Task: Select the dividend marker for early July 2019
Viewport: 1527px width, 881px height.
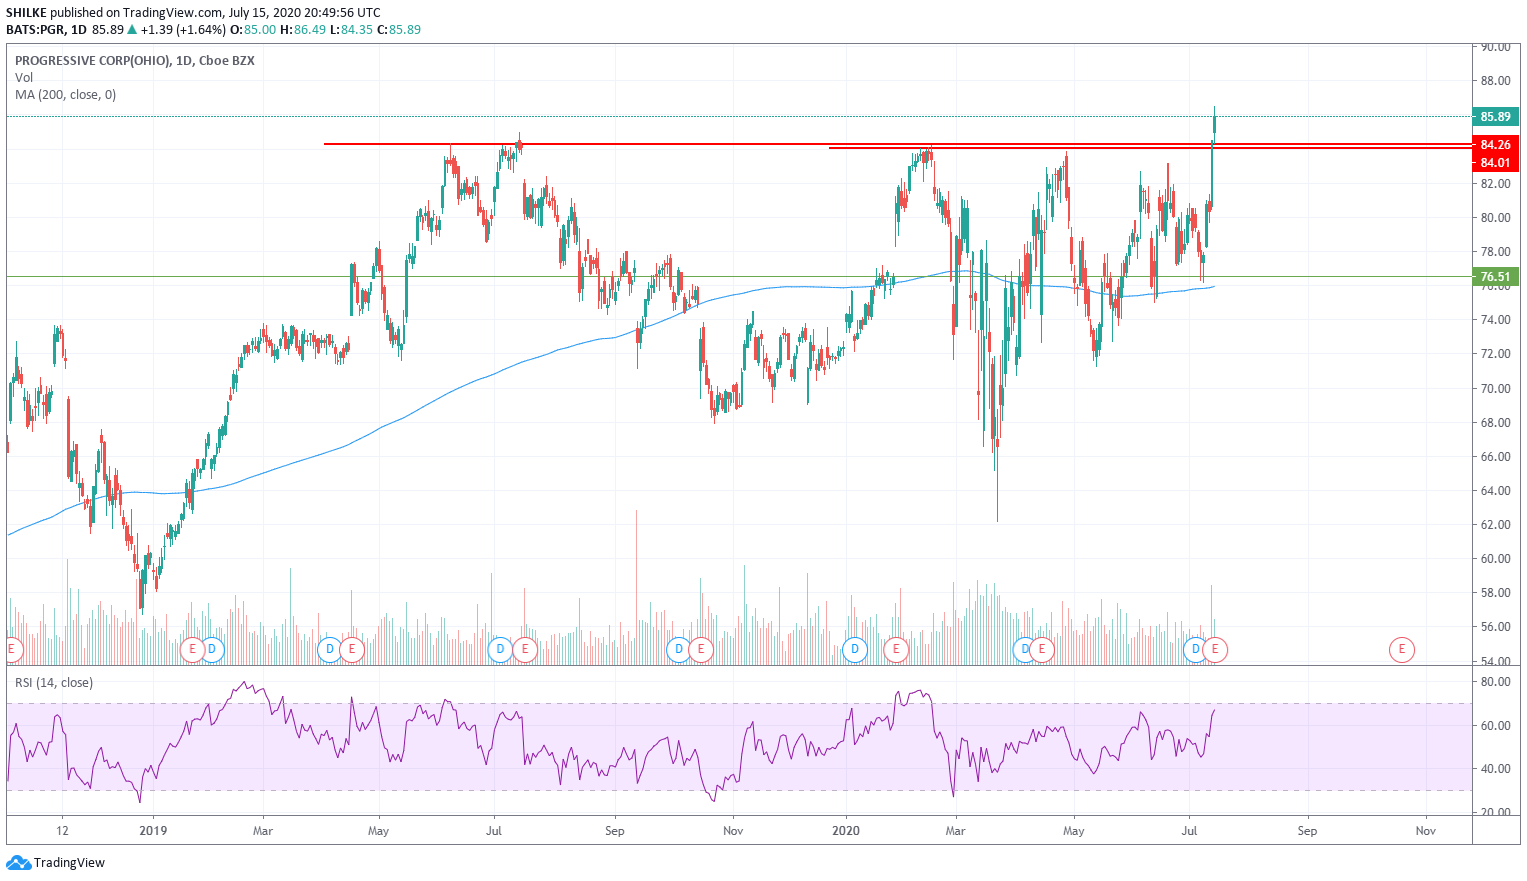Action: coord(501,649)
